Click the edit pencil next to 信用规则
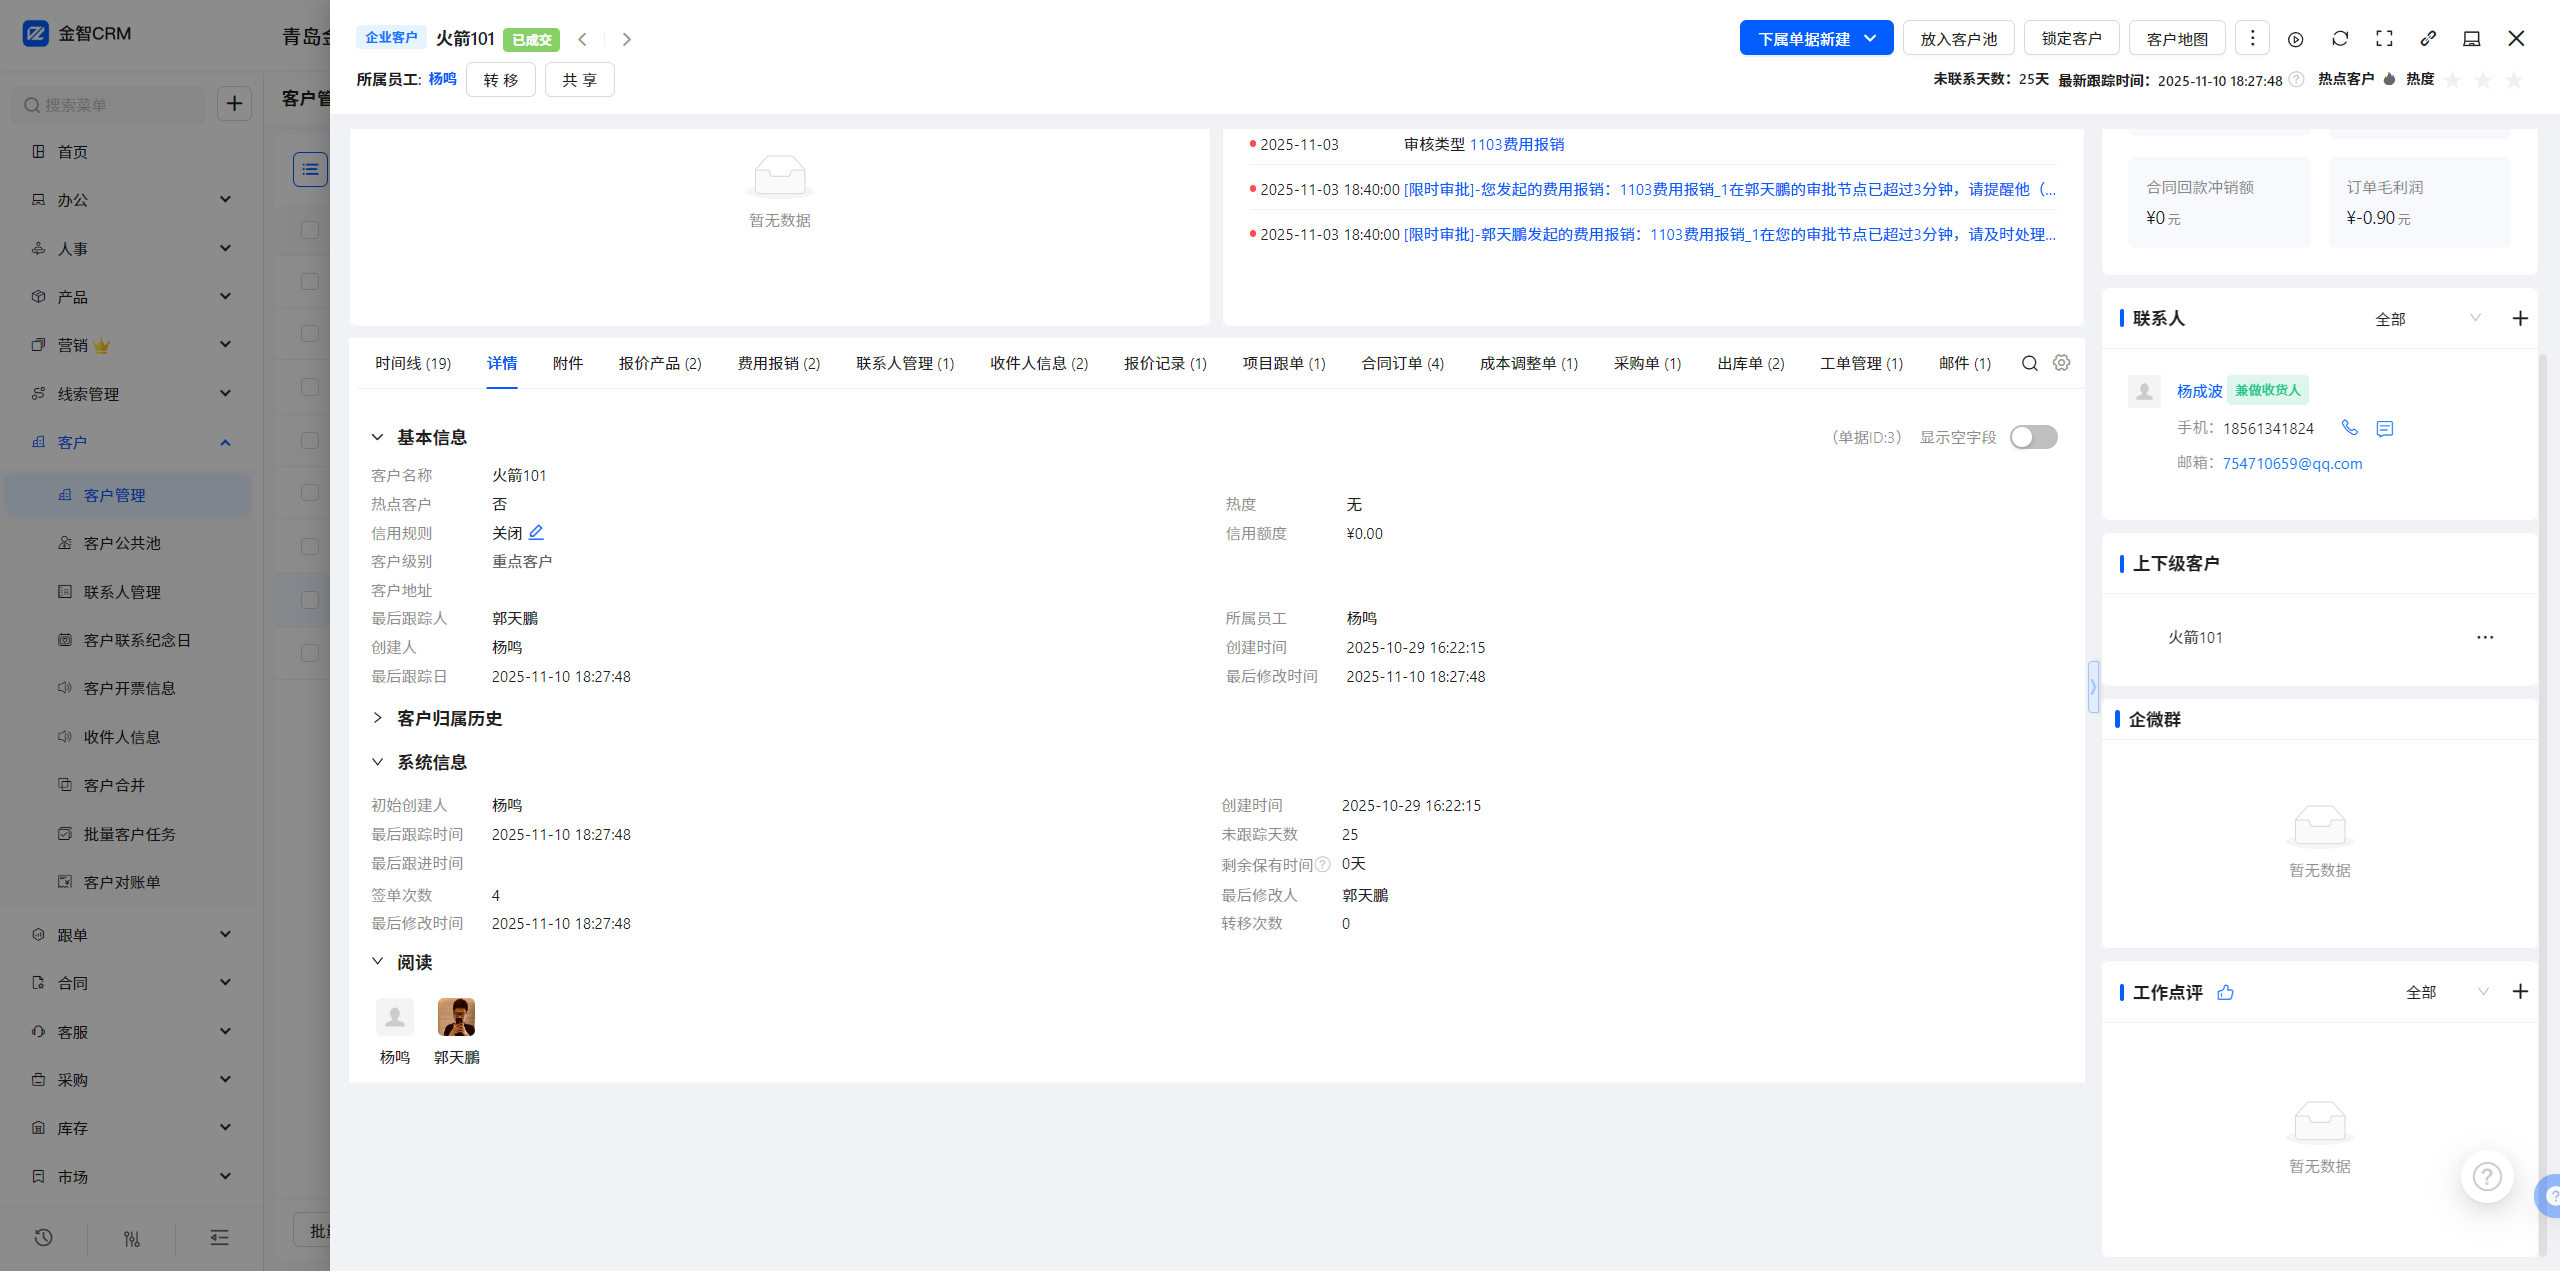 [x=536, y=533]
